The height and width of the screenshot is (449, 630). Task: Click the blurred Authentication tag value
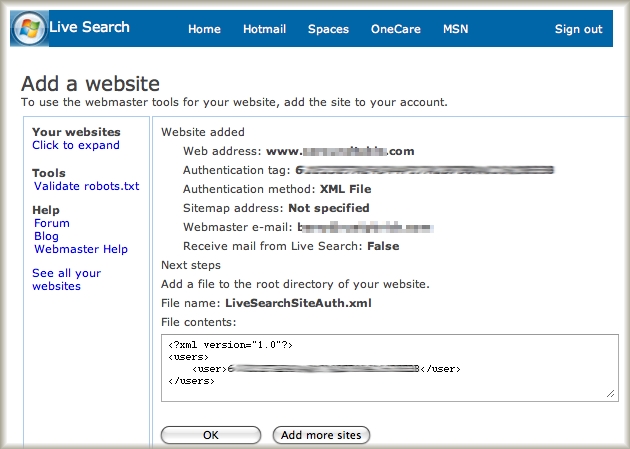coord(425,170)
